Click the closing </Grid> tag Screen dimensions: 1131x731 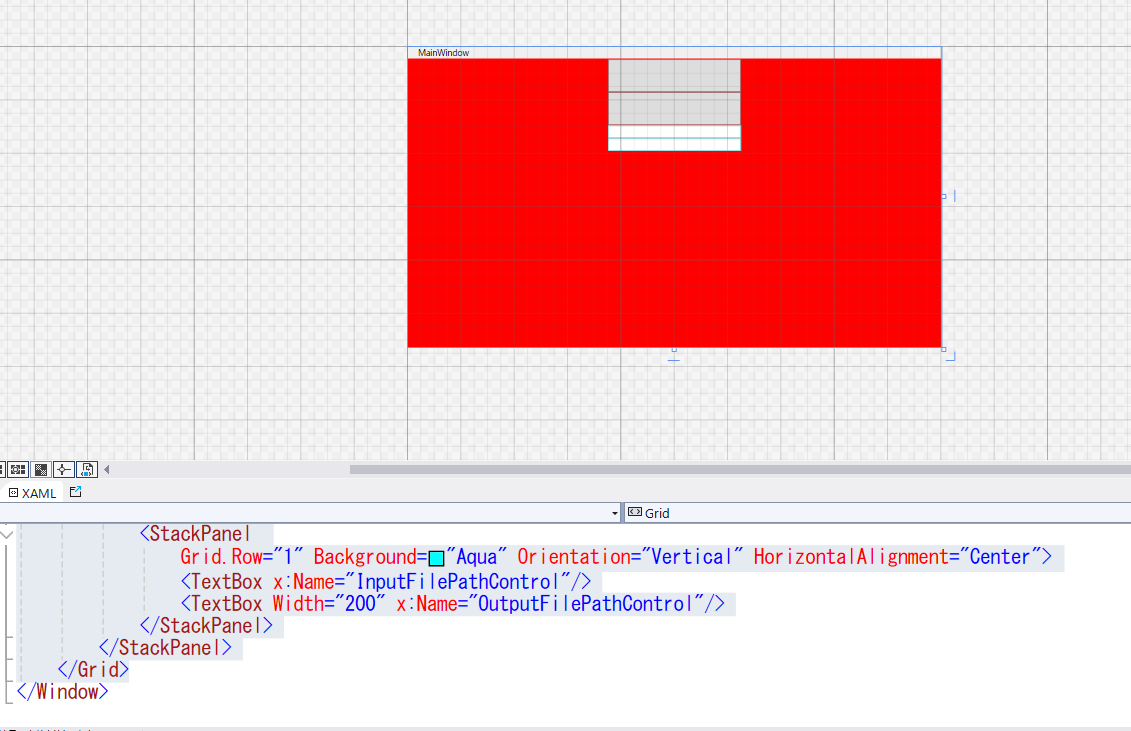[x=93, y=670]
